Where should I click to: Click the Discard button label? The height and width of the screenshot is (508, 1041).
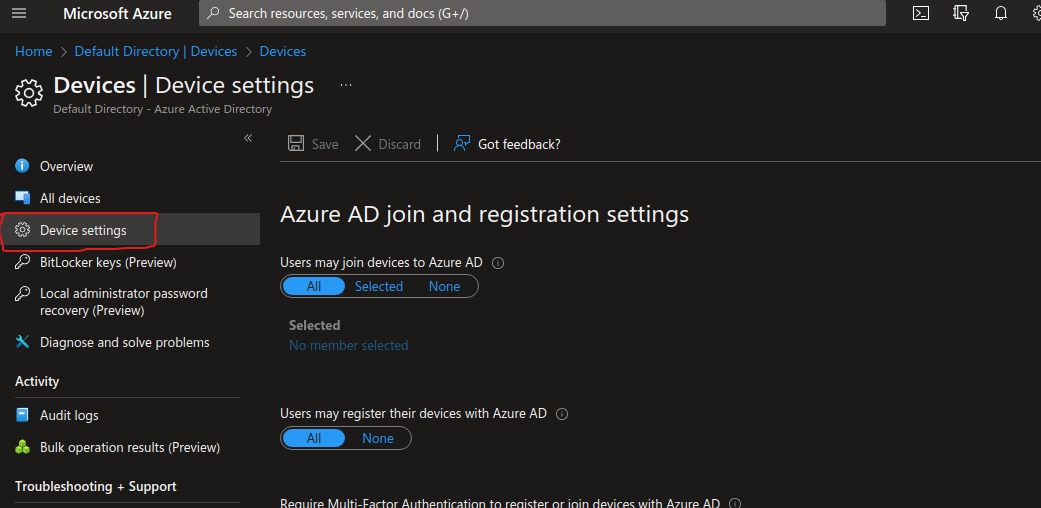click(400, 144)
